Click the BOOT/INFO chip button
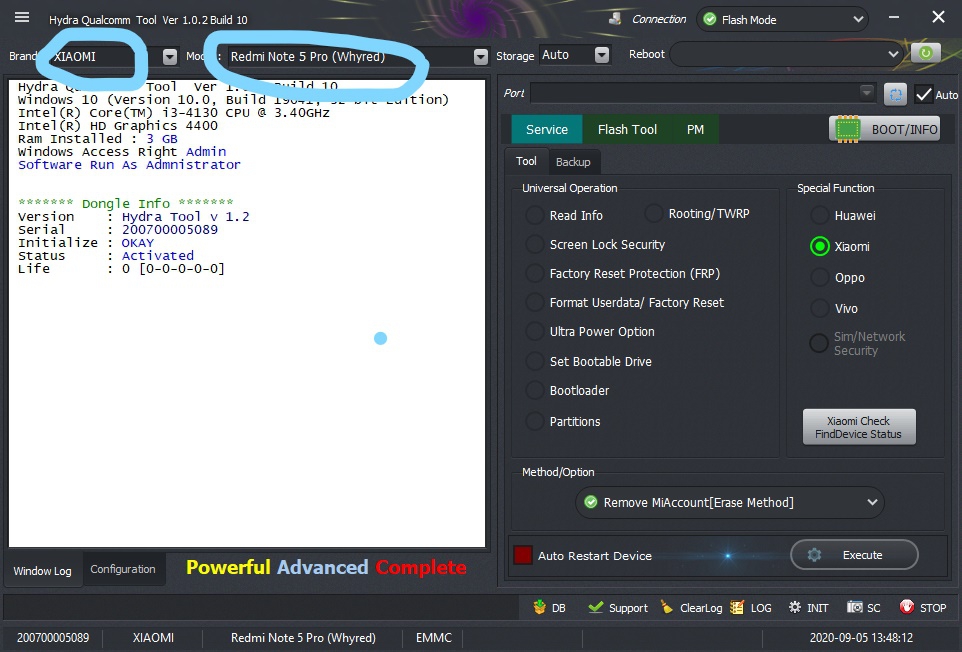Image resolution: width=962 pixels, height=652 pixels. (x=885, y=129)
